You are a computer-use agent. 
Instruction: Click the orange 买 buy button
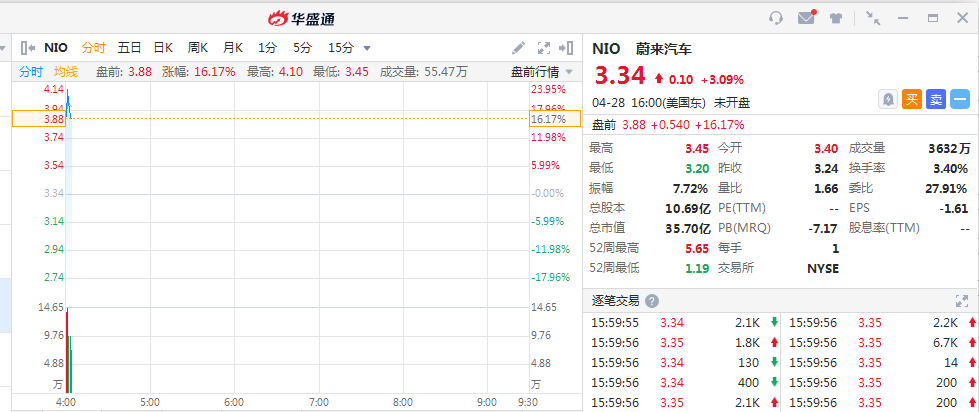point(912,99)
